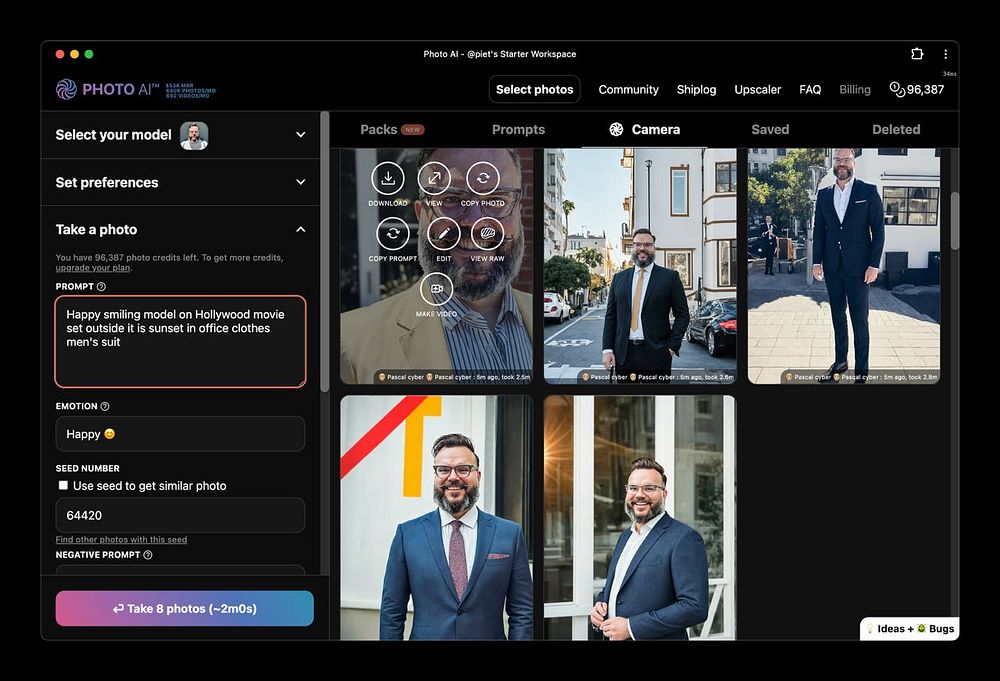This screenshot has width=1000, height=681.
Task: Click the Photo AI logo
Action: (x=106, y=89)
